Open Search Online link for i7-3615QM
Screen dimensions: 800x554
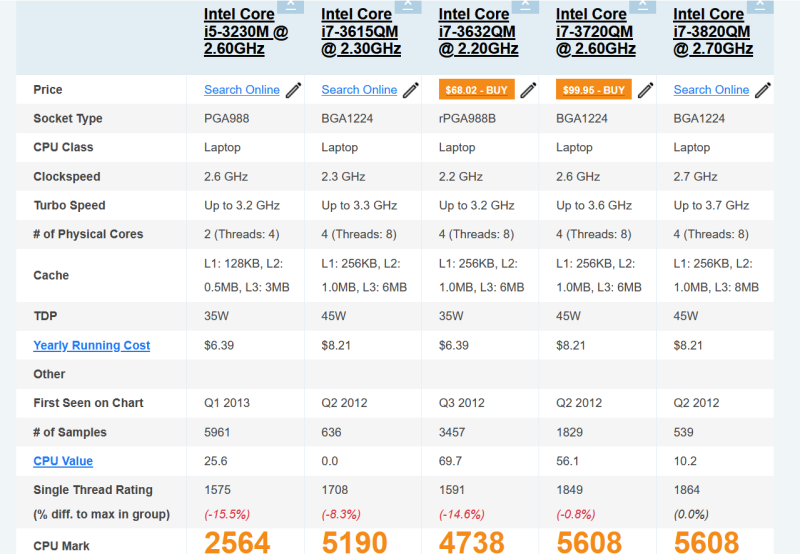359,90
